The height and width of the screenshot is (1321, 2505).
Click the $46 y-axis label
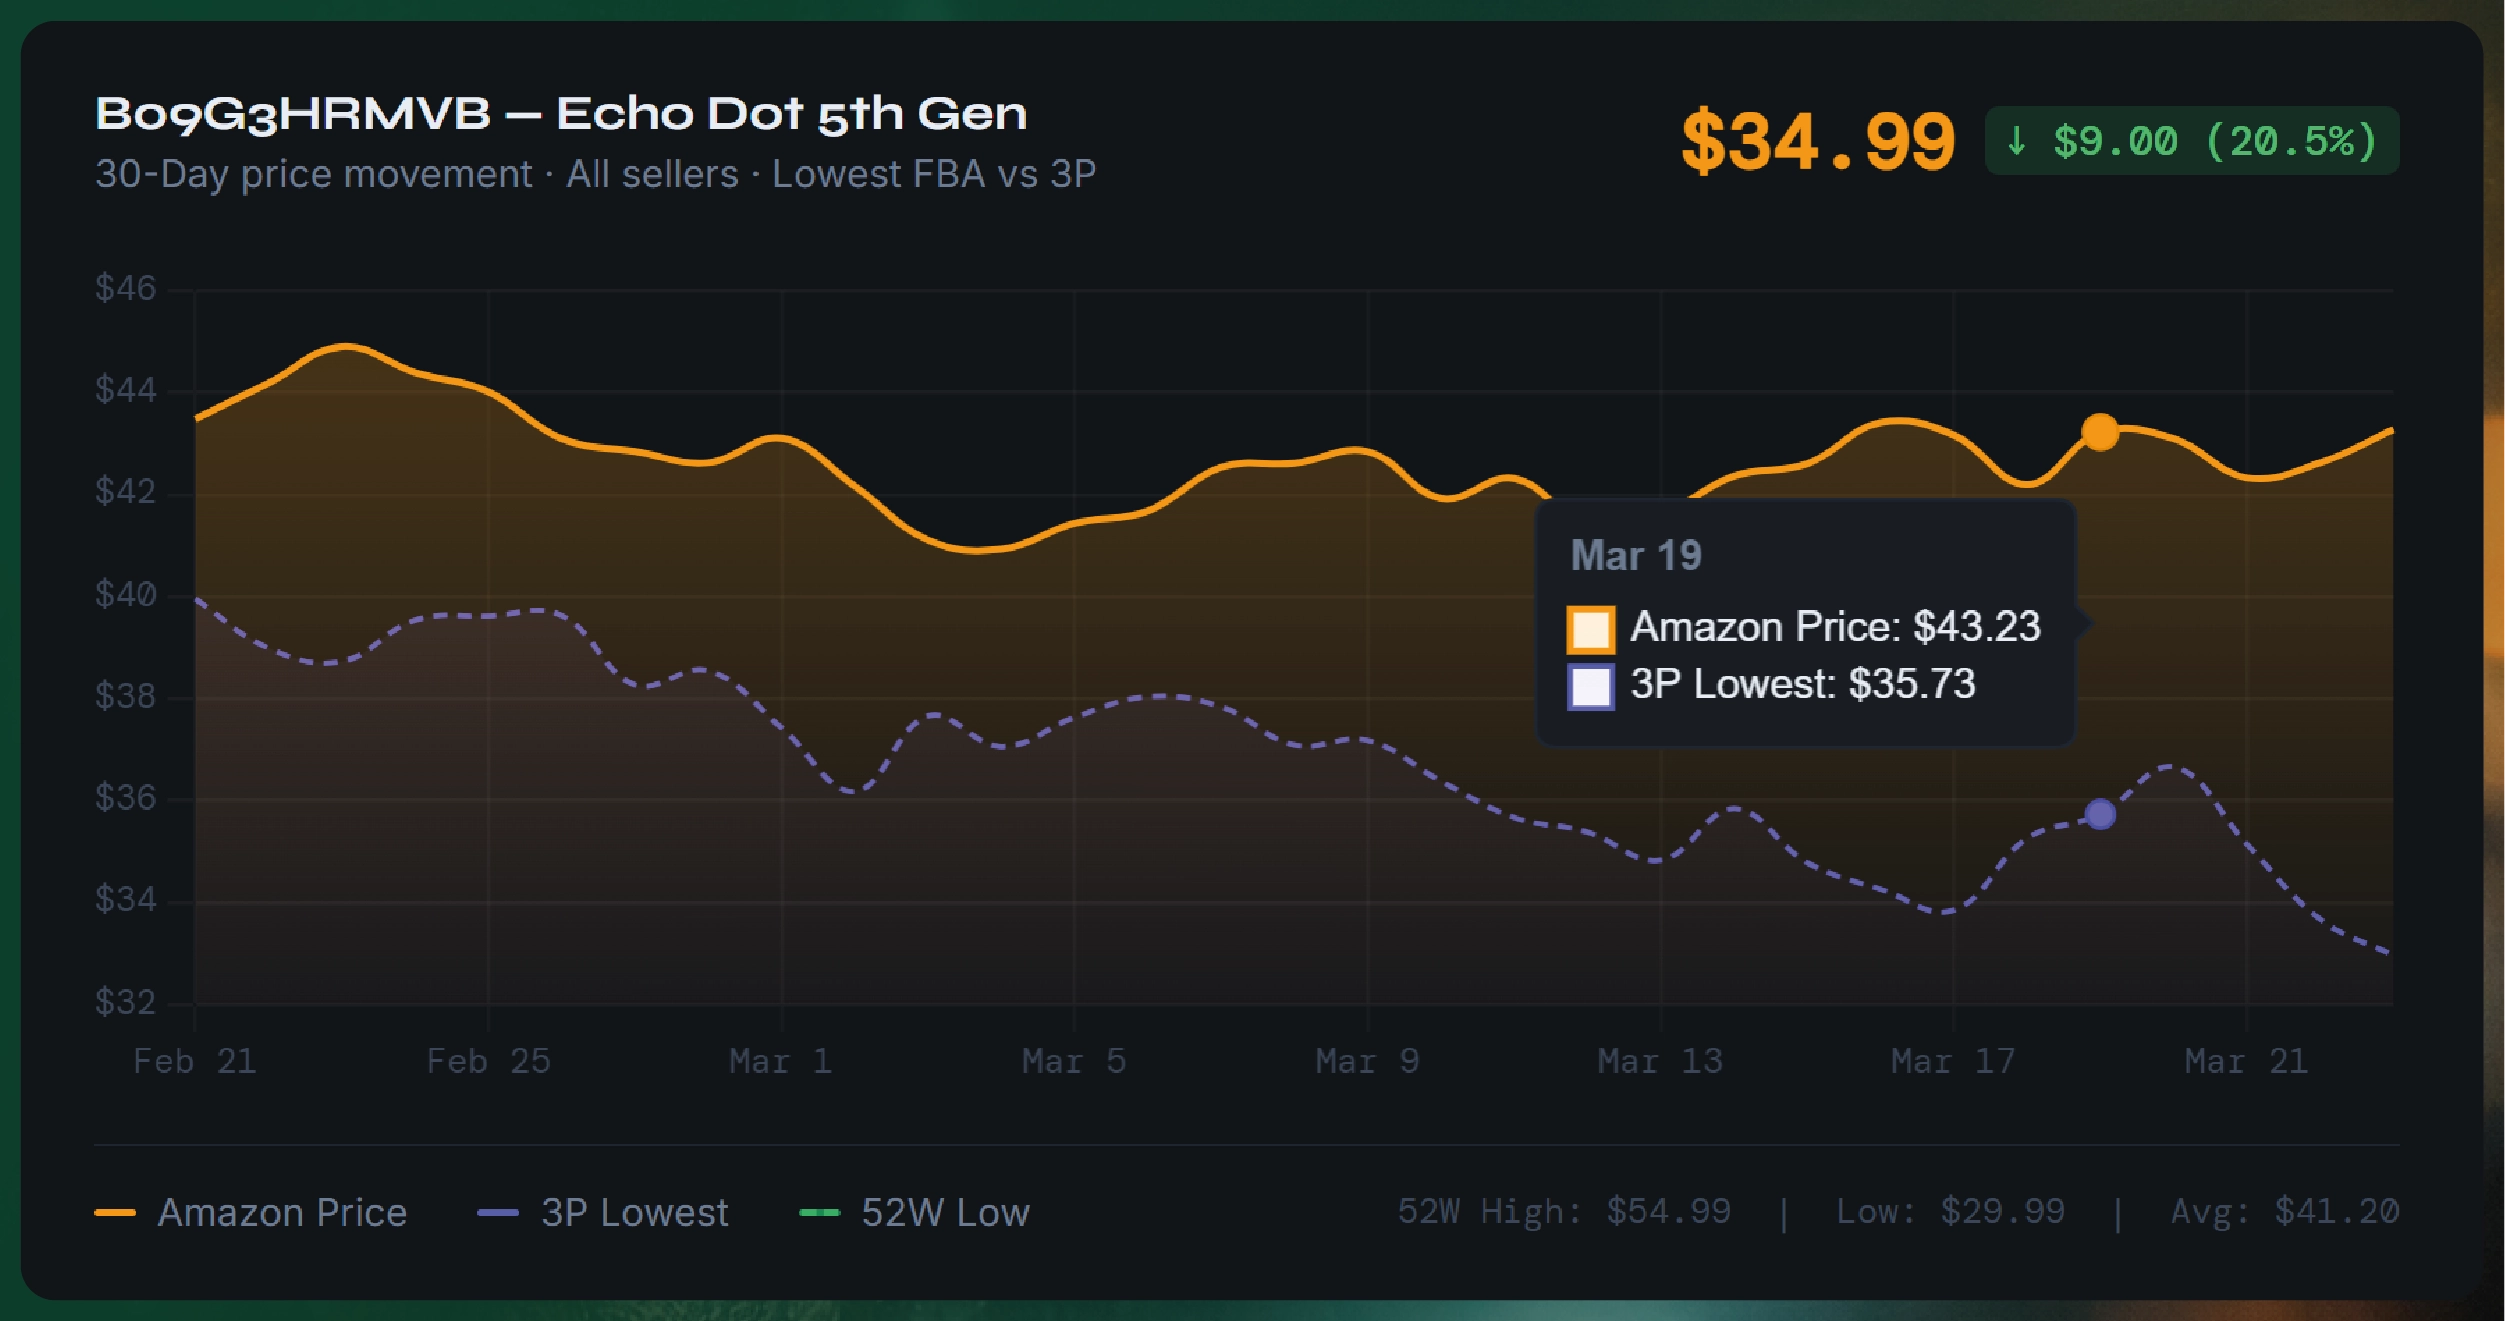[126, 289]
